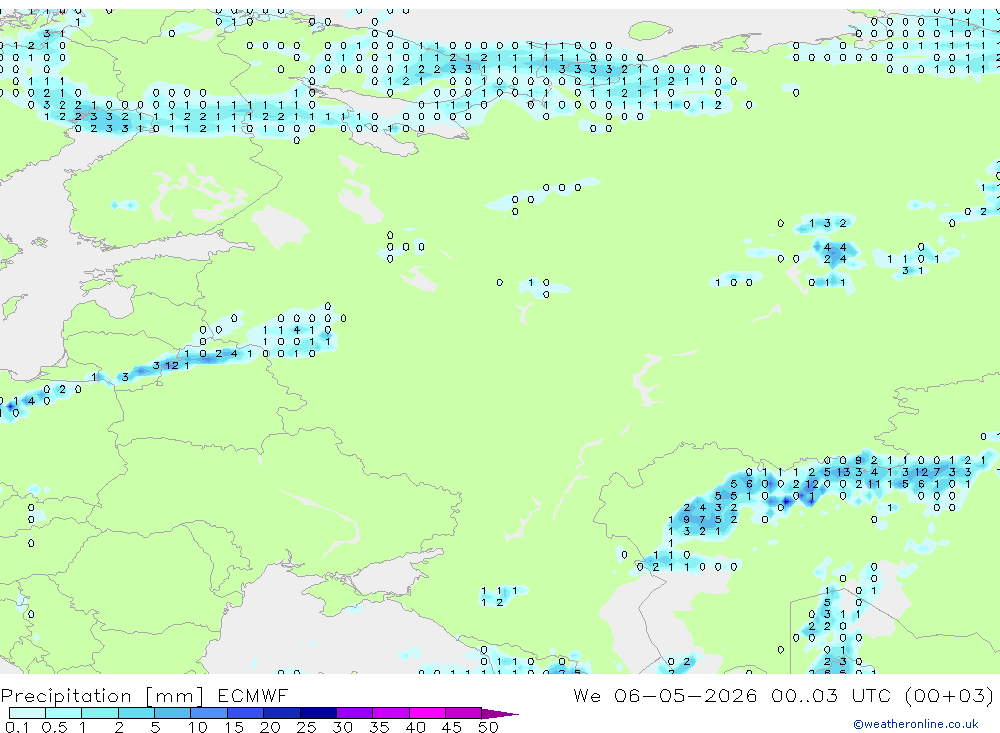Pick the 45–50 mm dark magenta legend swatch
This screenshot has height=733, width=1000.
coord(464,713)
